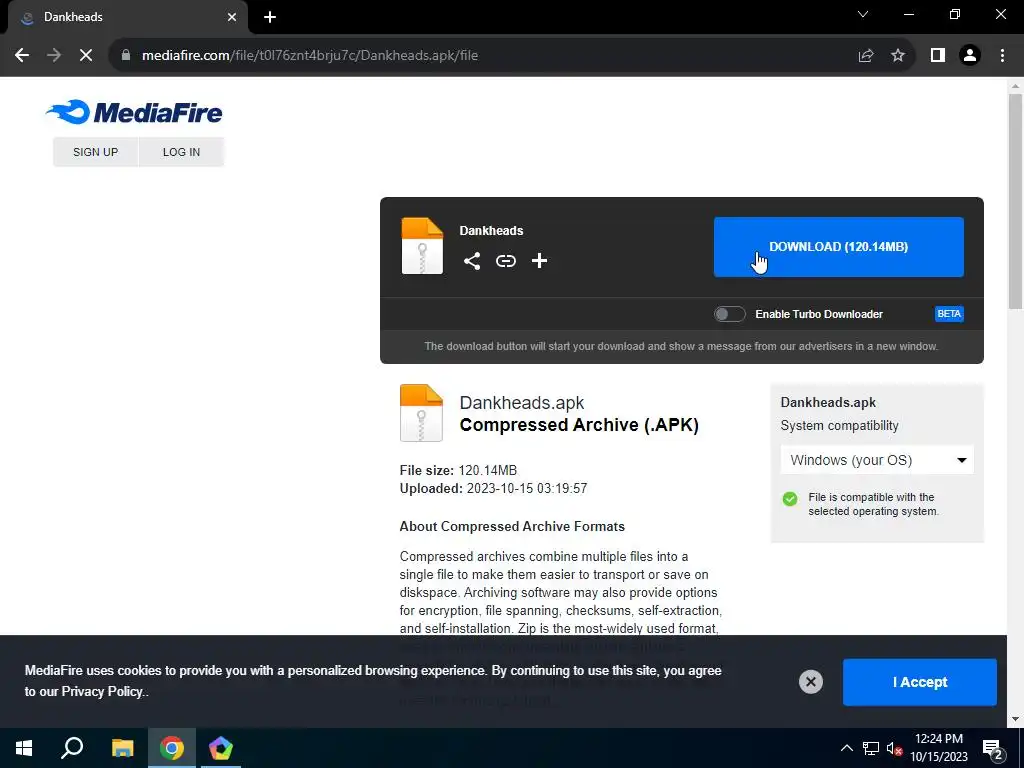Click the share icon under Dankheads
Viewport: 1024px width, 768px height.
click(472, 261)
